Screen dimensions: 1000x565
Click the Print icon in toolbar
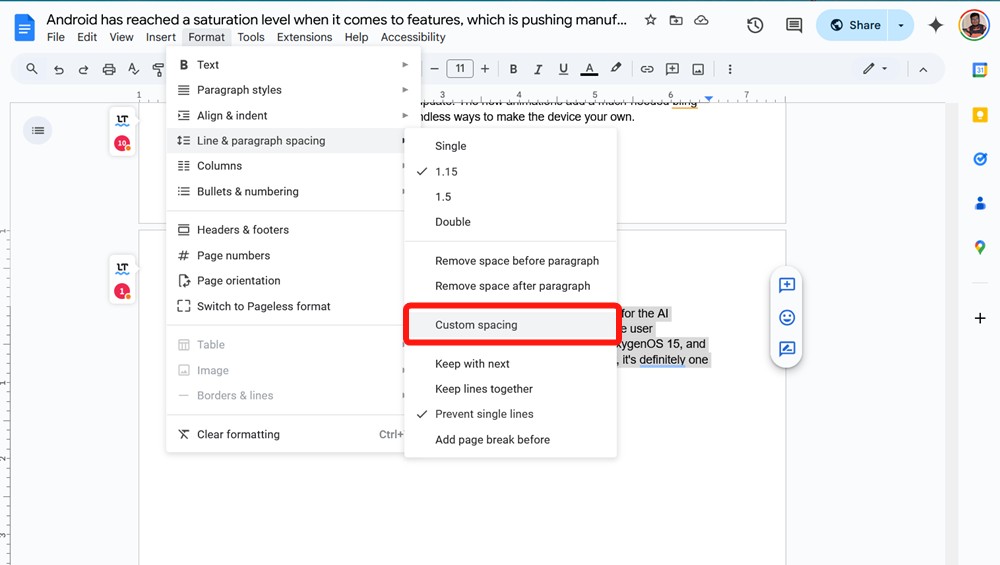(x=109, y=69)
